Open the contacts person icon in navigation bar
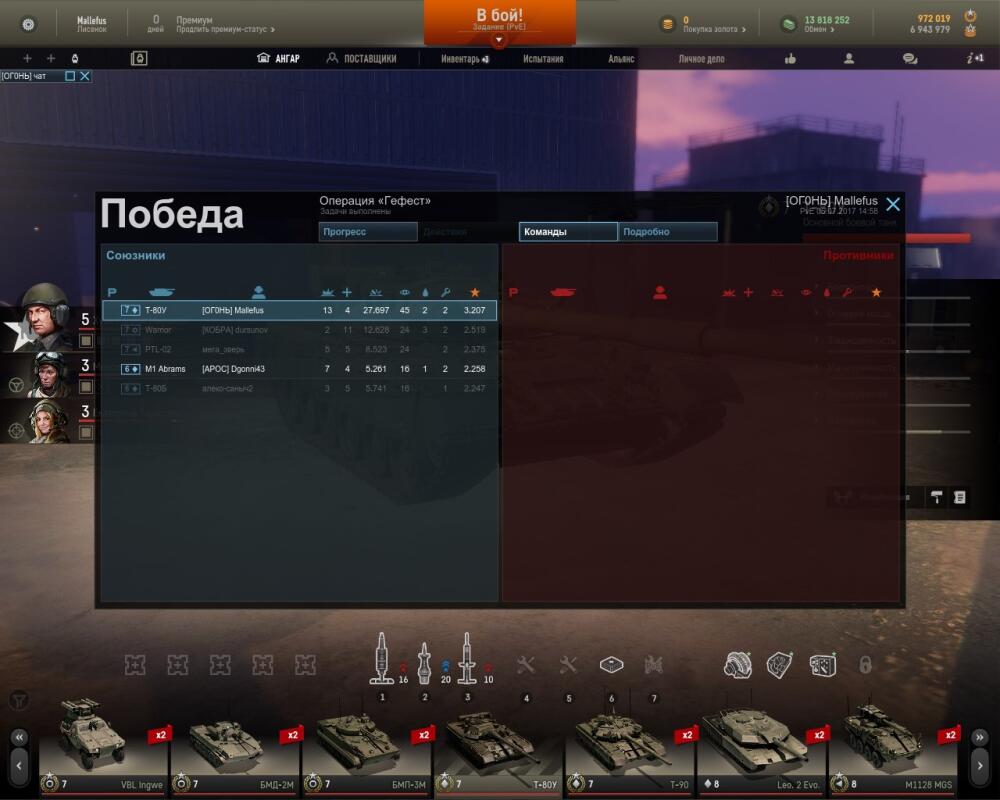Image resolution: width=1000 pixels, height=800 pixels. coord(849,59)
